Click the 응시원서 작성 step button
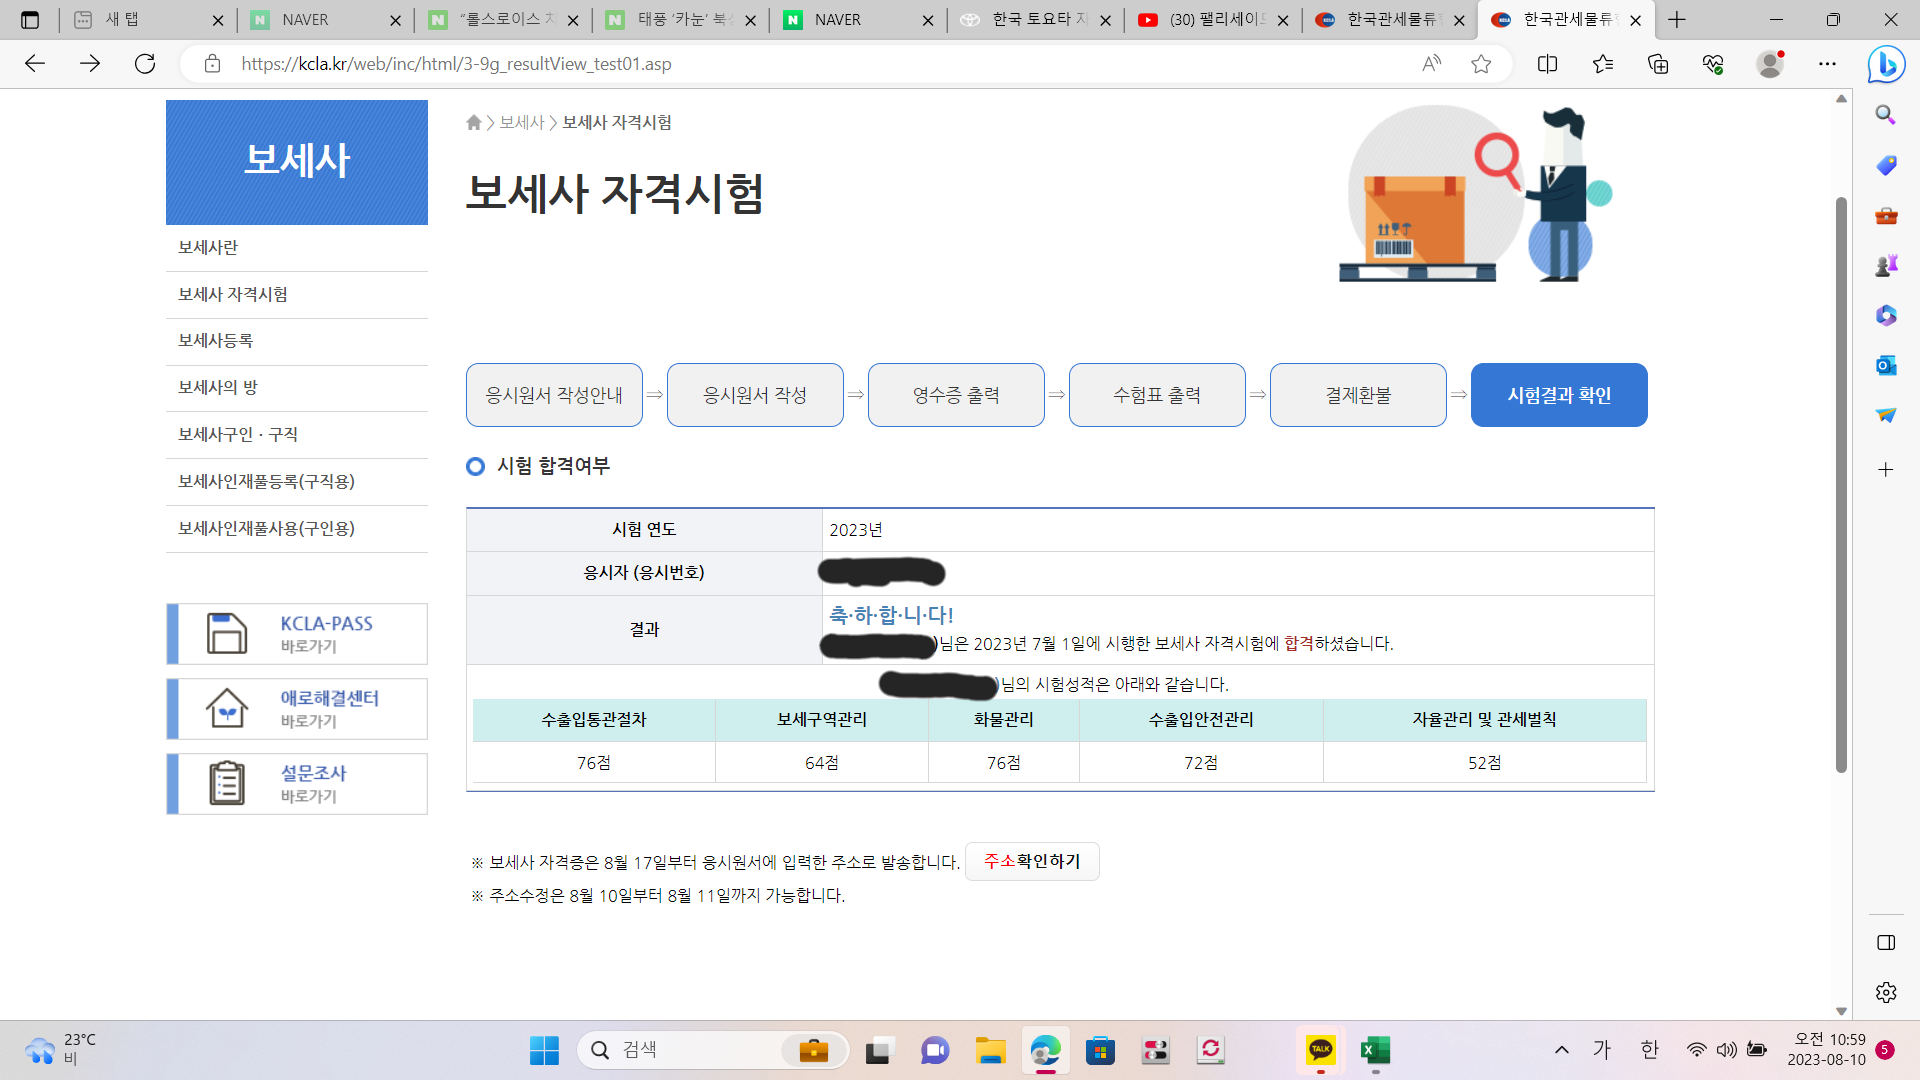The image size is (1920, 1080). tap(755, 395)
